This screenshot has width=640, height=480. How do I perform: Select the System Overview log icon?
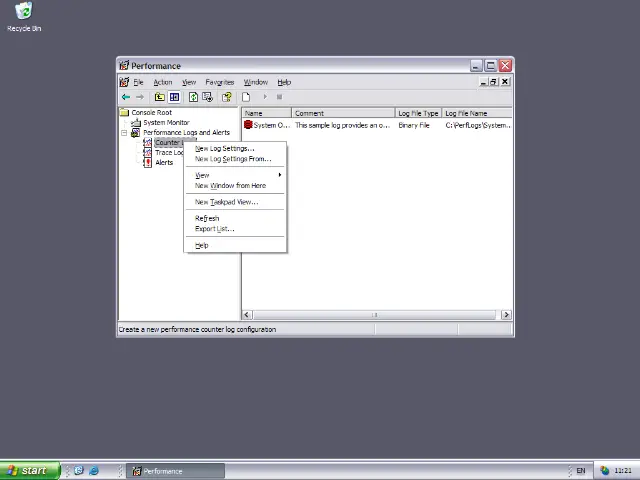248,125
